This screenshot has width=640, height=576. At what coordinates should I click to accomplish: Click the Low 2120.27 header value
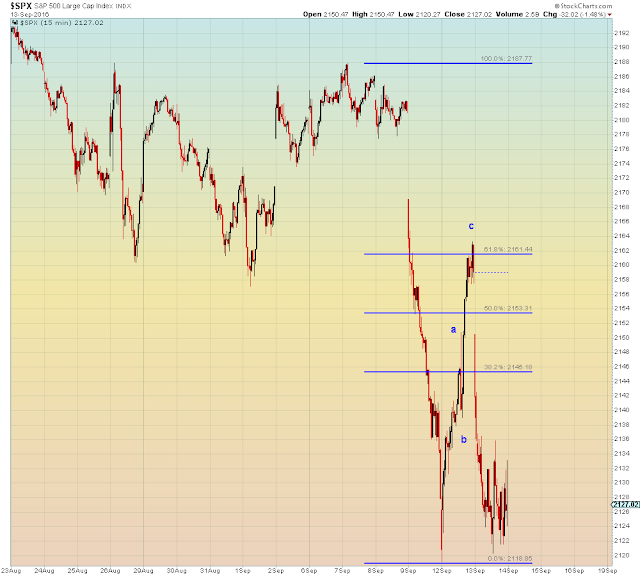(419, 14)
